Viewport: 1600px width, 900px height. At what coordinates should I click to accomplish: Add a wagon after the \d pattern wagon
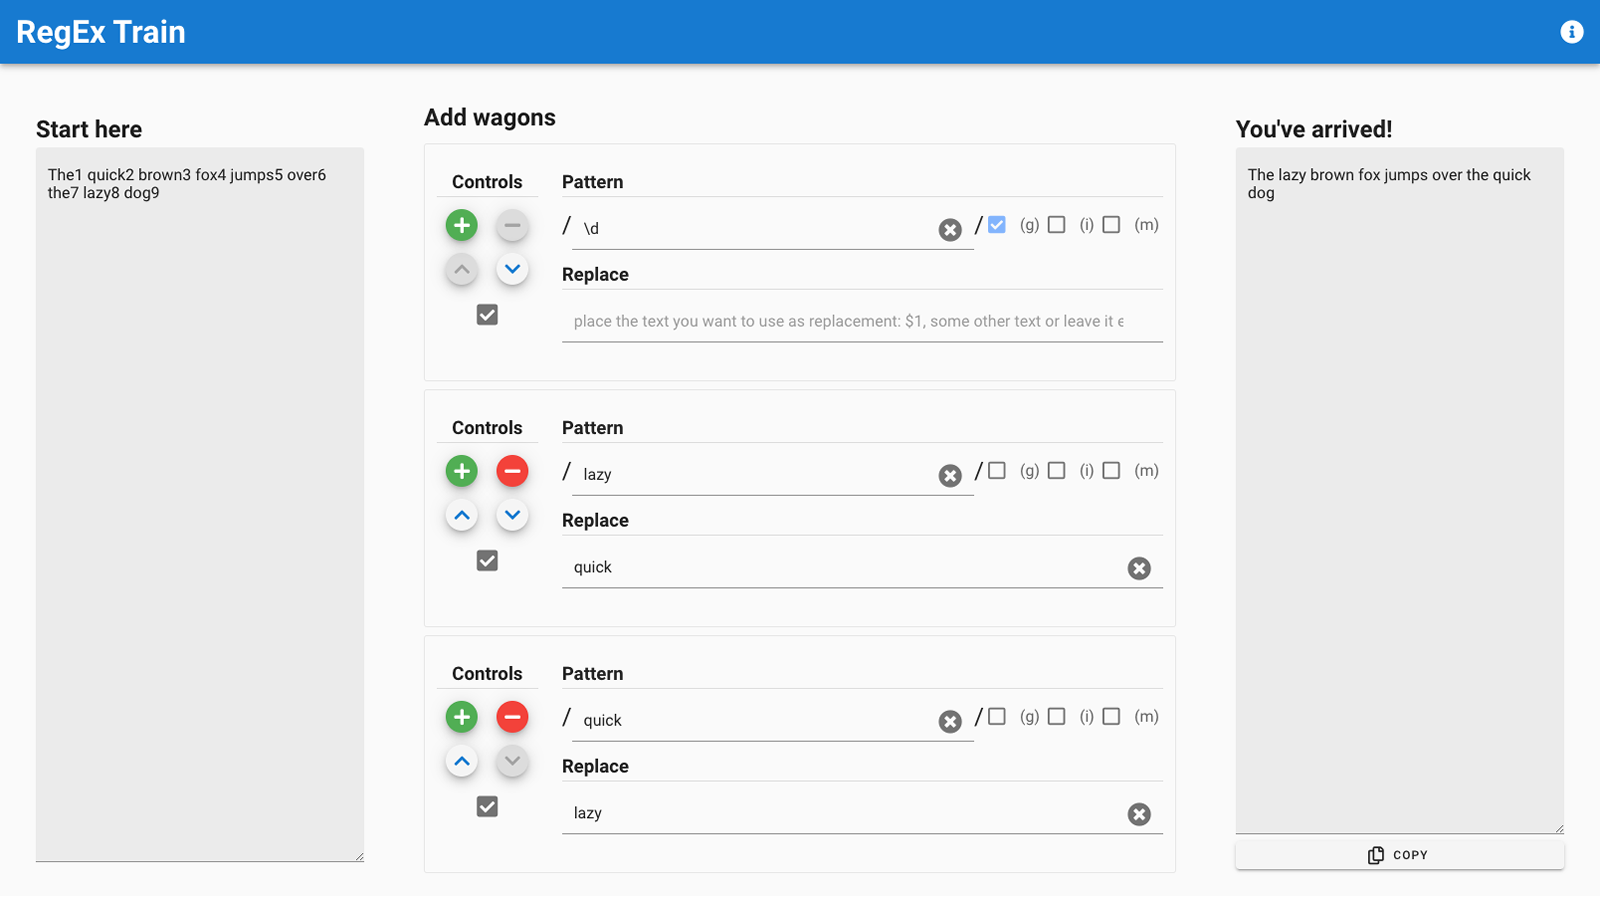(x=461, y=225)
